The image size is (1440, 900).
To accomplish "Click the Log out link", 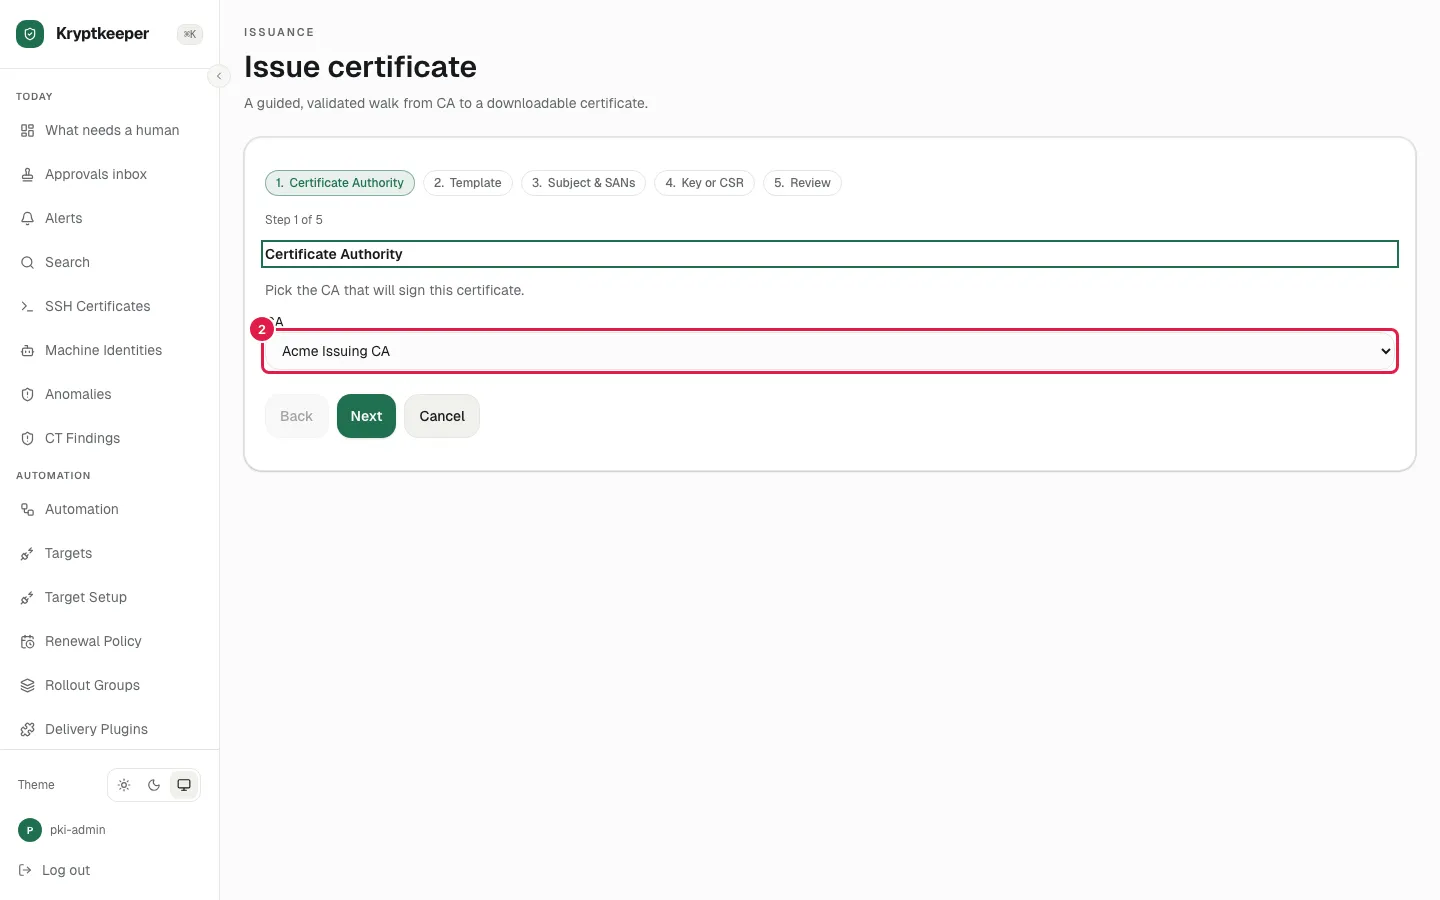I will point(55,871).
